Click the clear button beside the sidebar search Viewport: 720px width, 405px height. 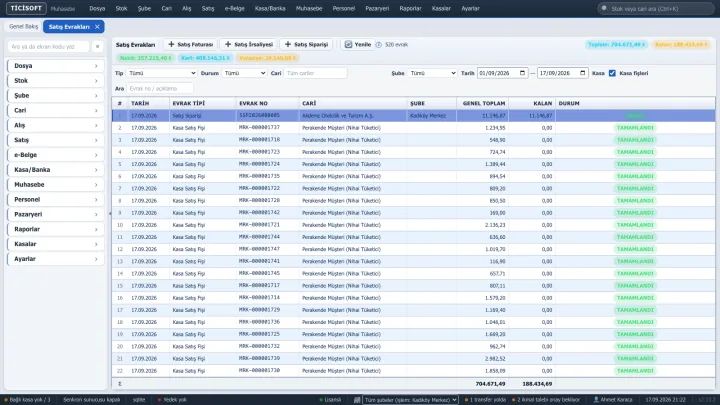97,46
